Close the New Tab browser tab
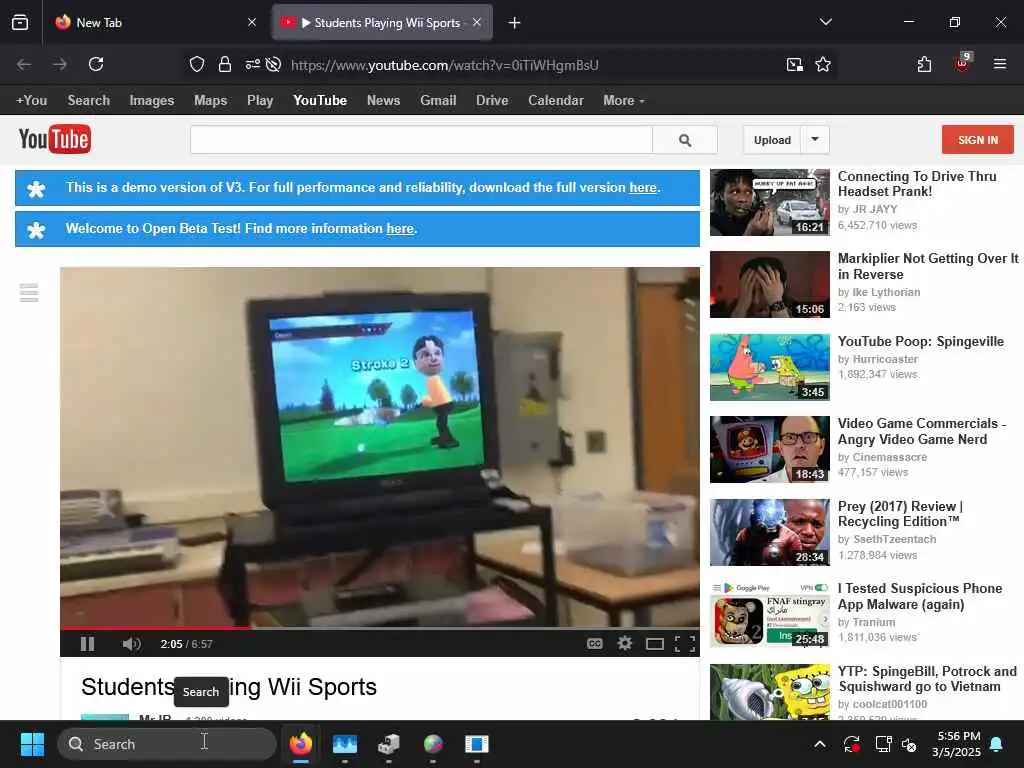This screenshot has width=1024, height=768. 252,23
